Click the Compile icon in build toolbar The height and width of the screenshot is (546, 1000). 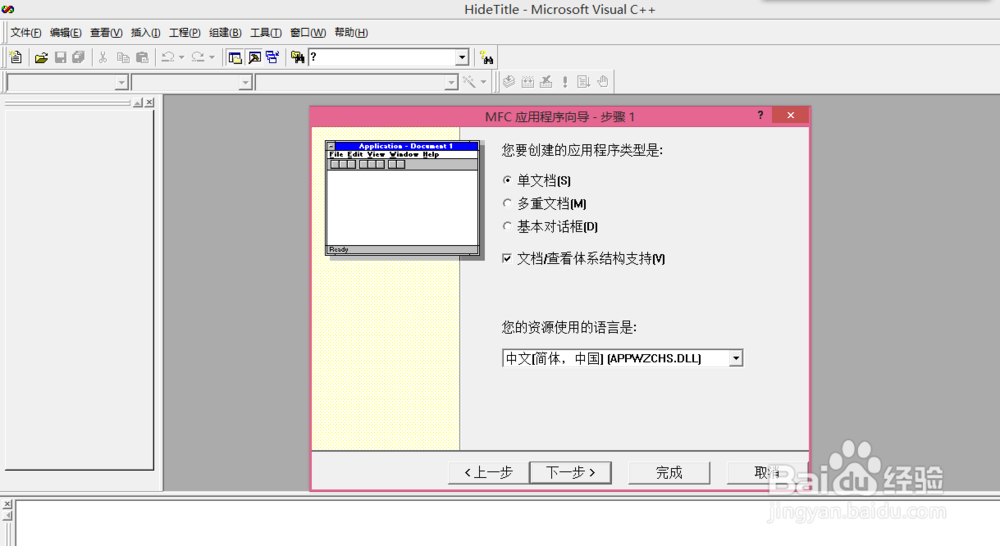[509, 82]
